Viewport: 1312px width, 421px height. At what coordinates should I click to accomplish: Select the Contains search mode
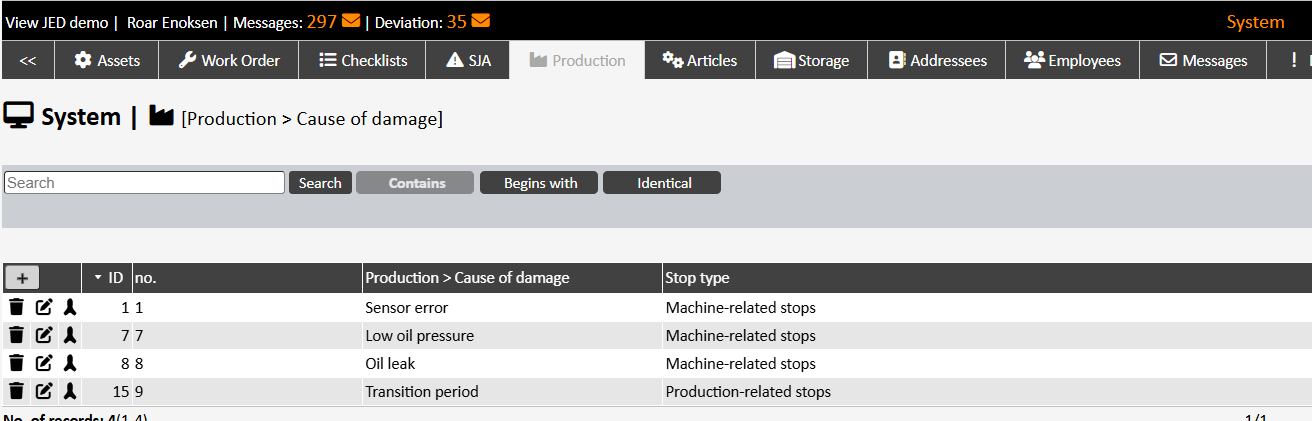(416, 183)
